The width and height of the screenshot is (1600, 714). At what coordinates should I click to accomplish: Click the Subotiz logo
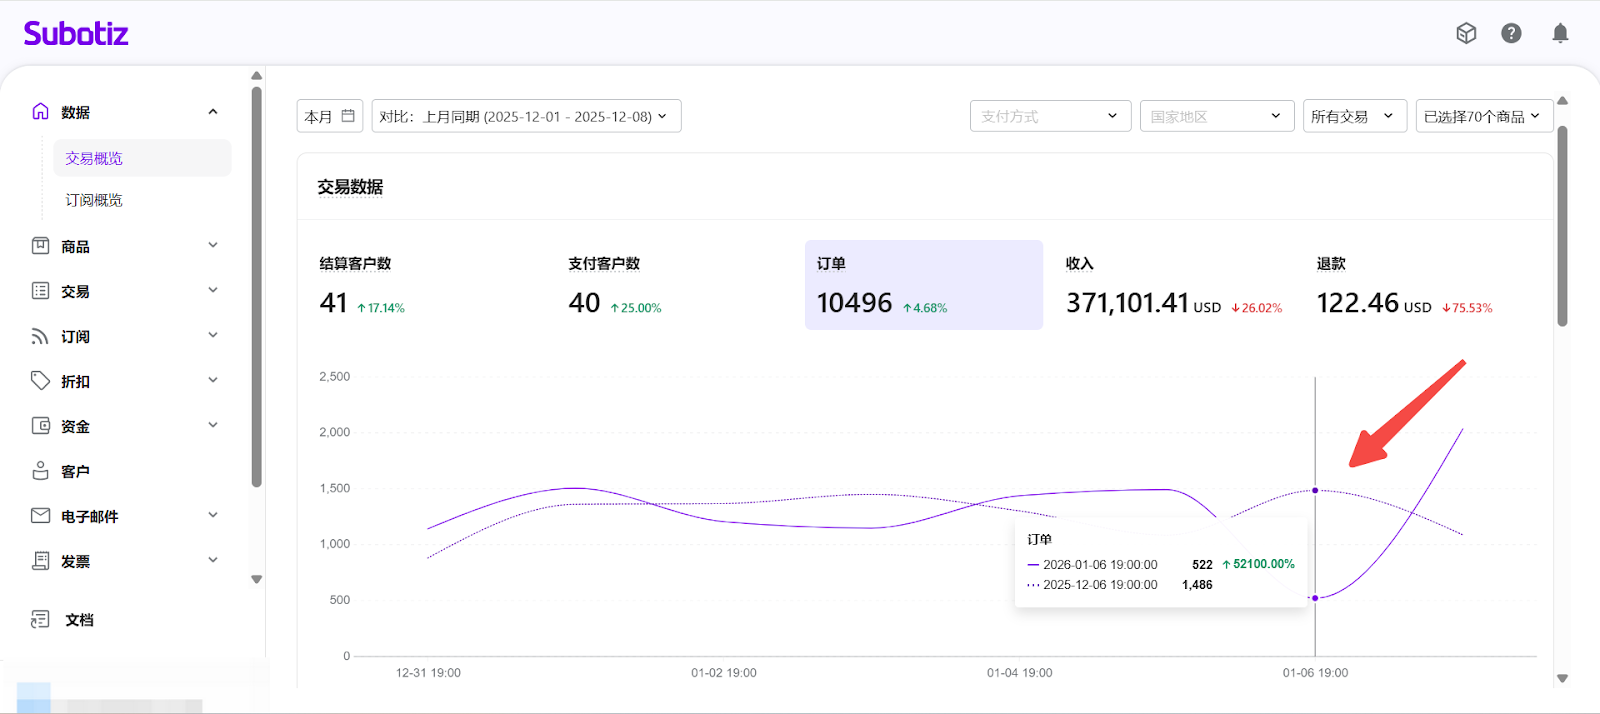pos(76,34)
